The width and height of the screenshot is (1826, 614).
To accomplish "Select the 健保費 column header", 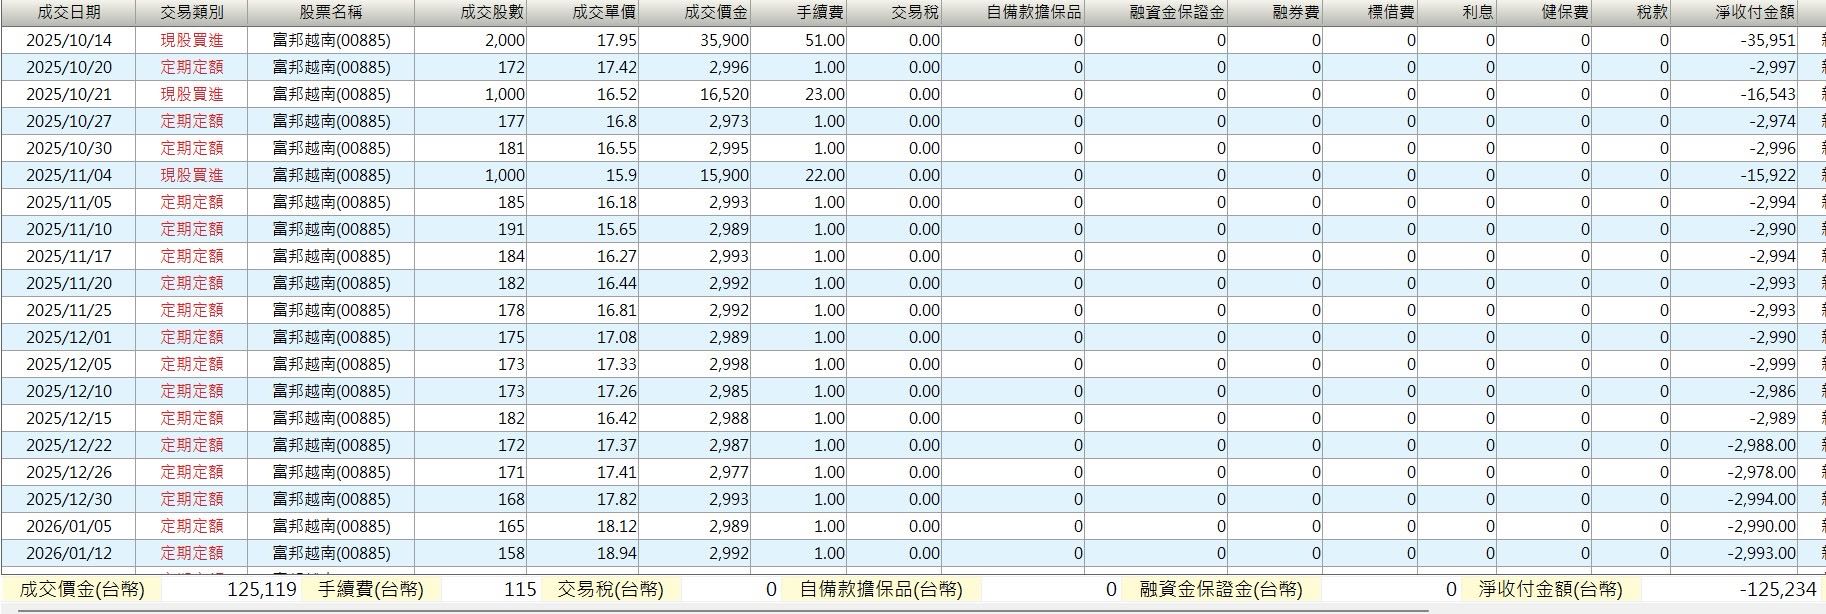I will tap(1565, 13).
